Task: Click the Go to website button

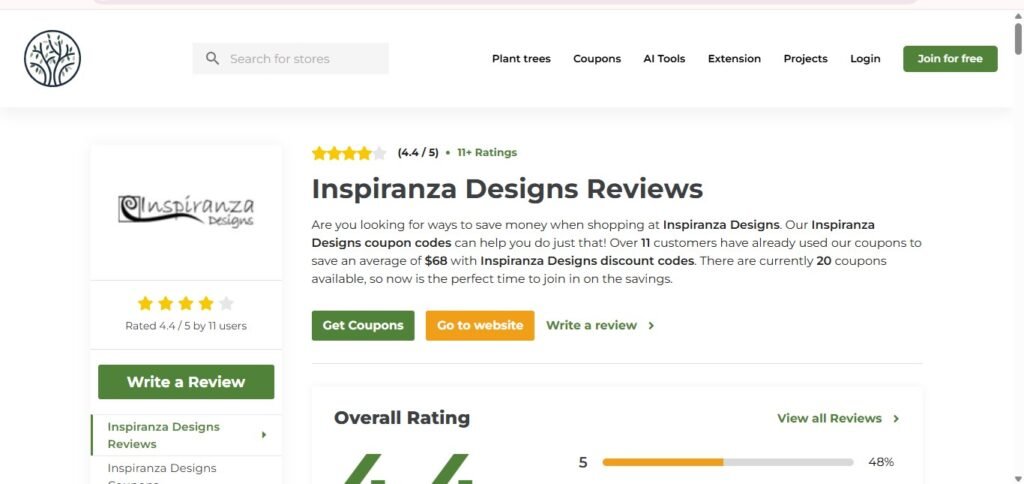Action: tap(480, 325)
